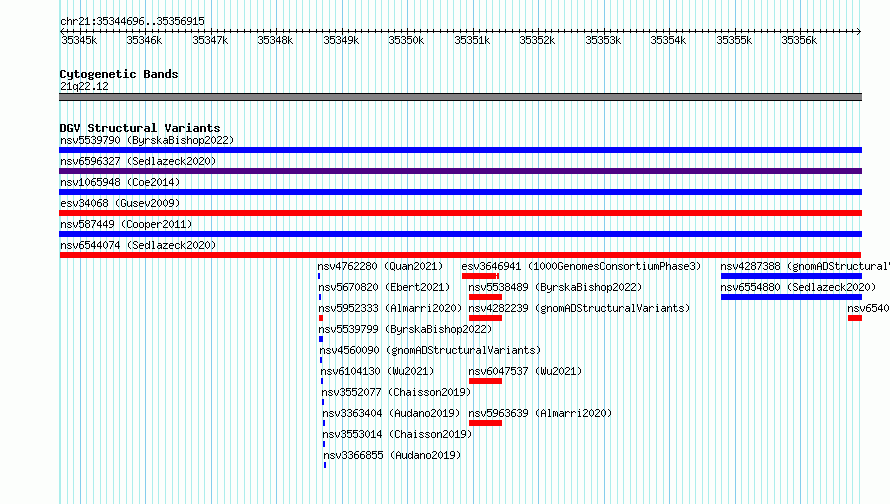Screen dimensions: 890x504
Task: Open the nsv3552077 (Chaisson2019) label
Action: (396, 392)
